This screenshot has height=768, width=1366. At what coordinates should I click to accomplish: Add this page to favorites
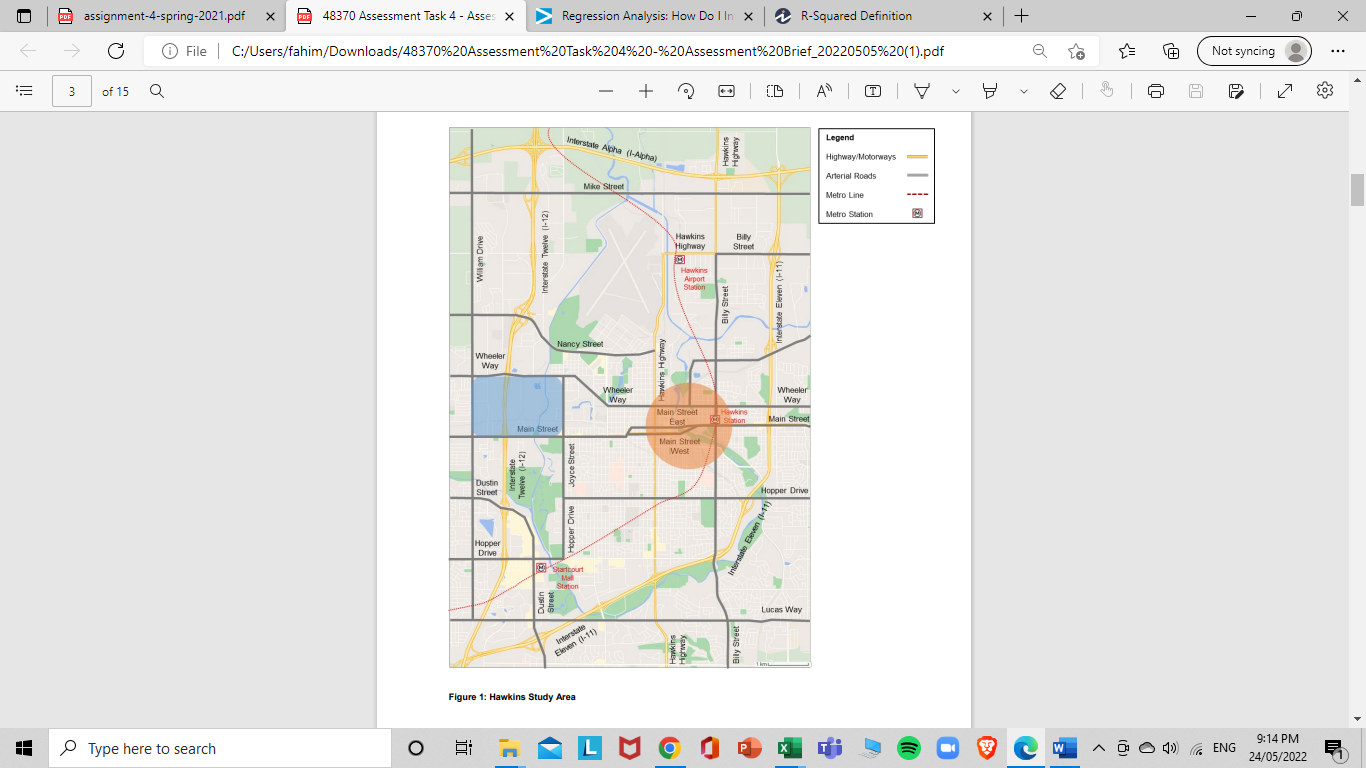(1076, 51)
